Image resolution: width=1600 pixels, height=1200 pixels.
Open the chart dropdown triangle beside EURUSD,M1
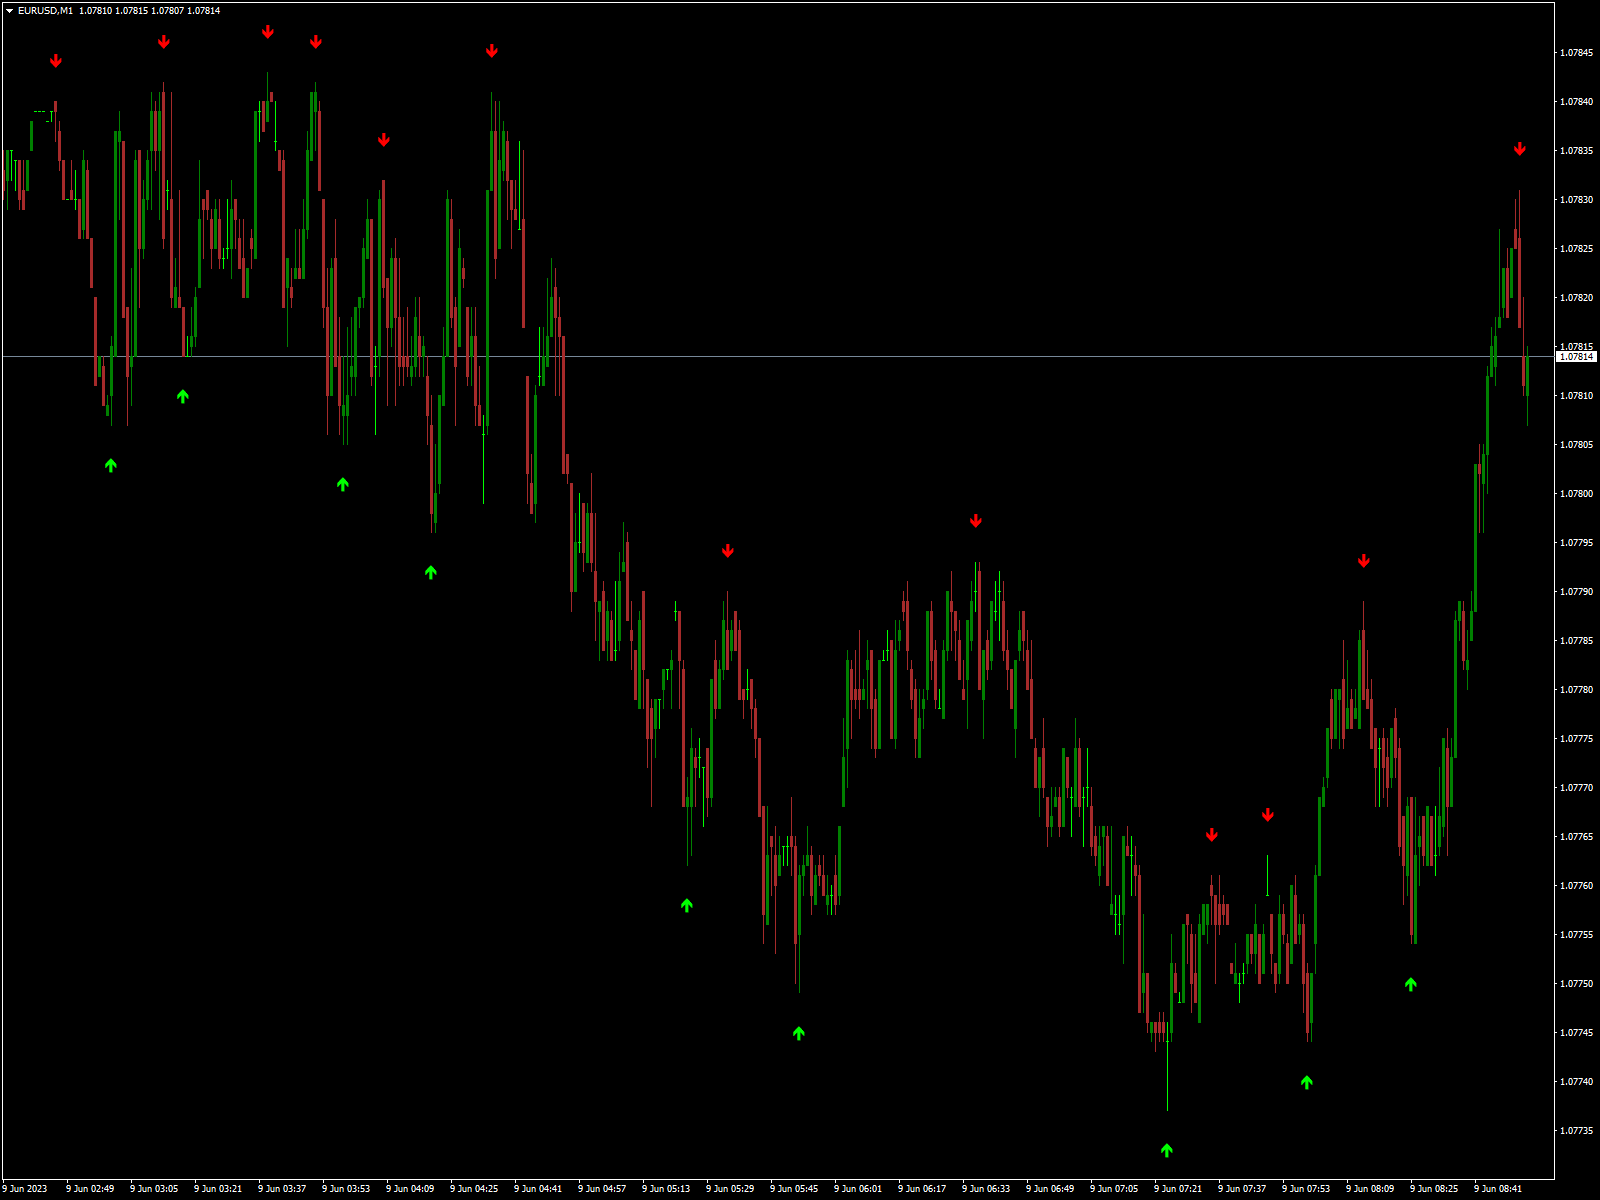[x=9, y=11]
